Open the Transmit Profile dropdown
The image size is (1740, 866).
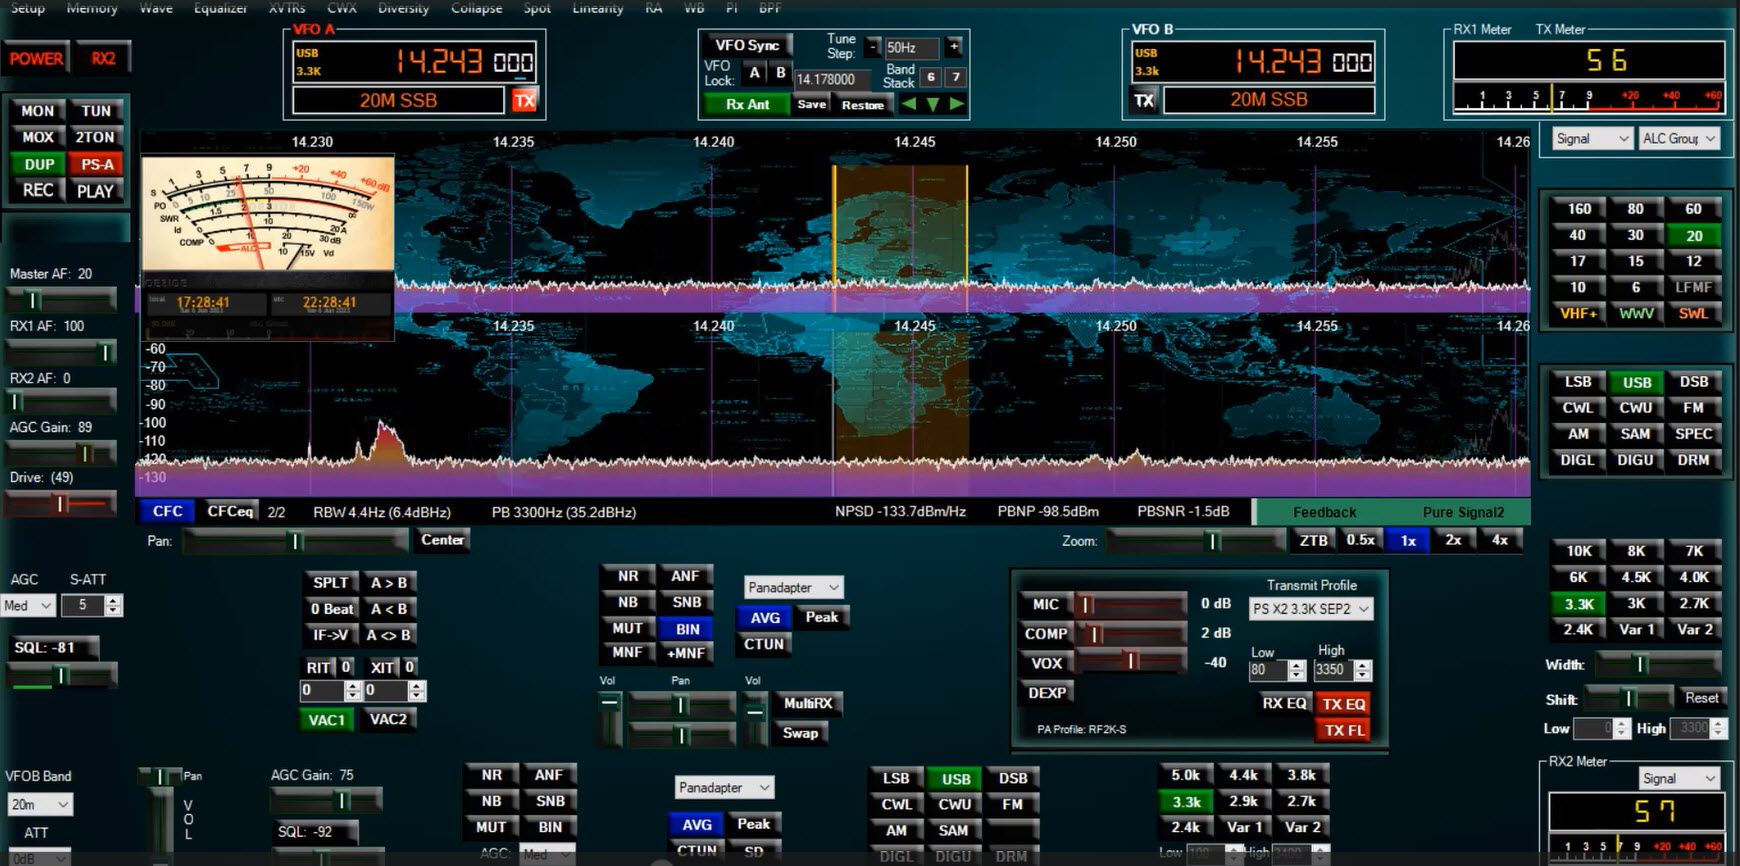[x=1310, y=609]
